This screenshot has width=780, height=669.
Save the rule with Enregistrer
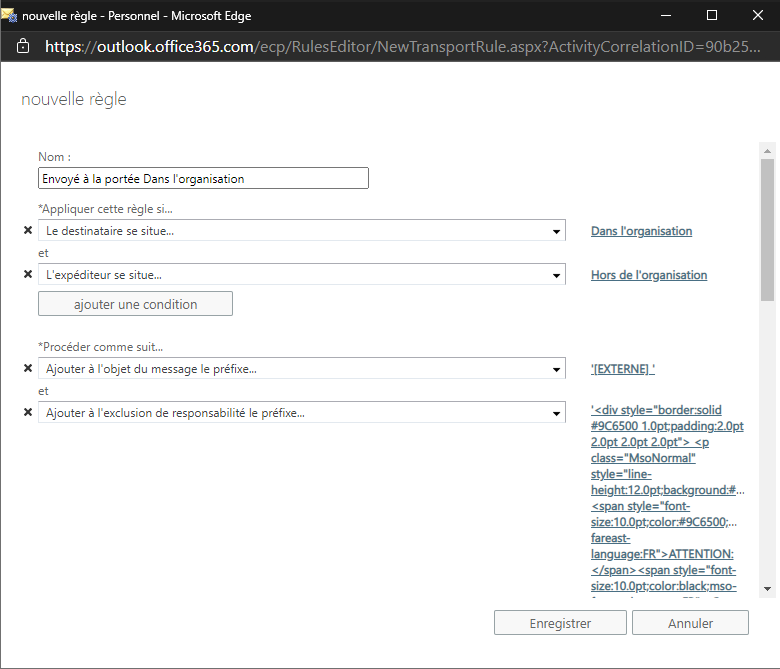(560, 623)
